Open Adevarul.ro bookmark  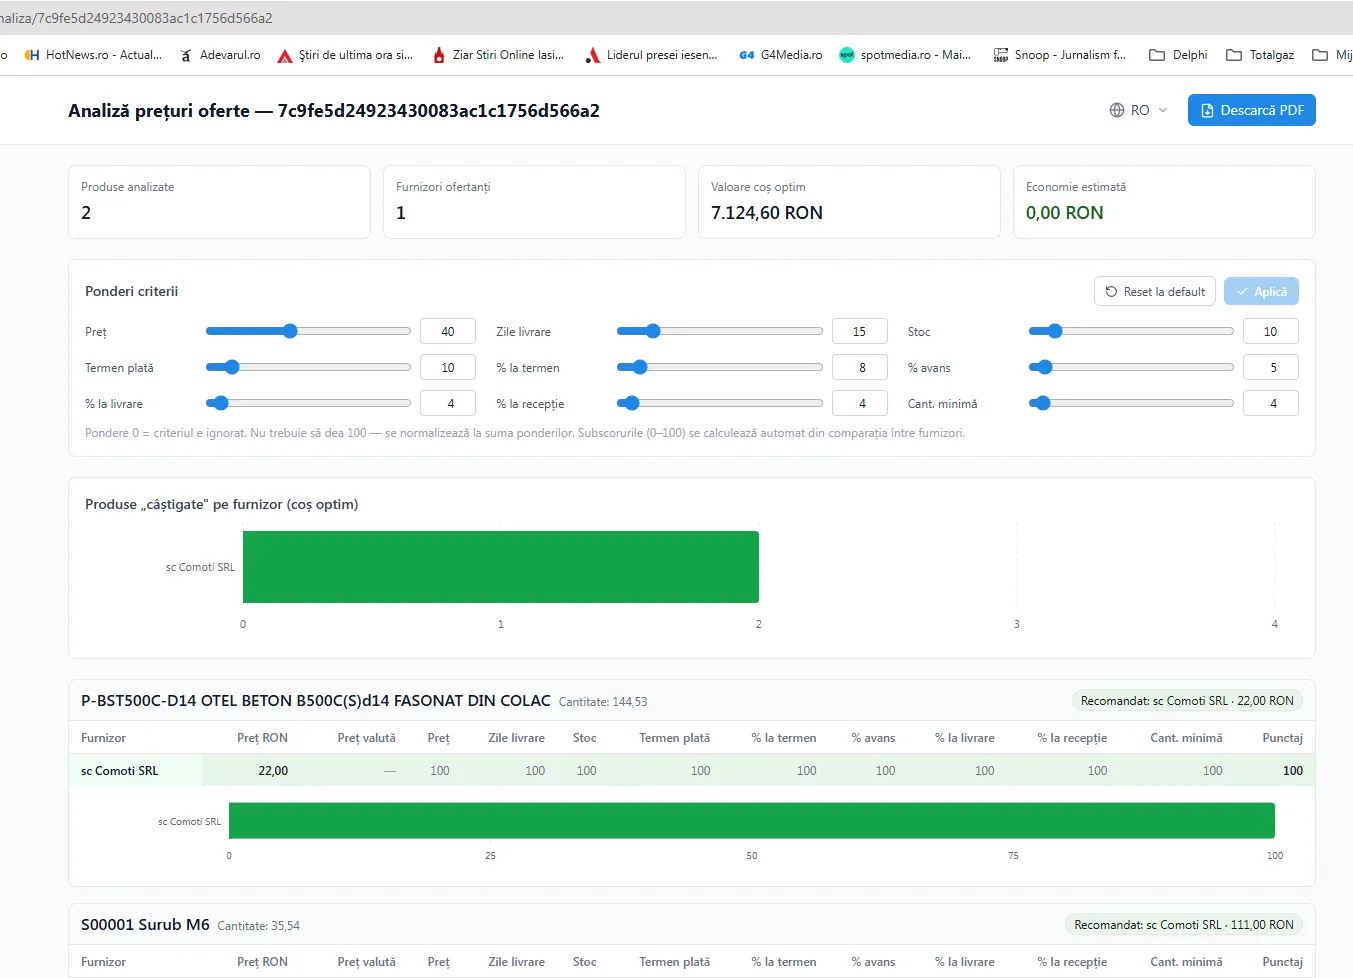220,55
